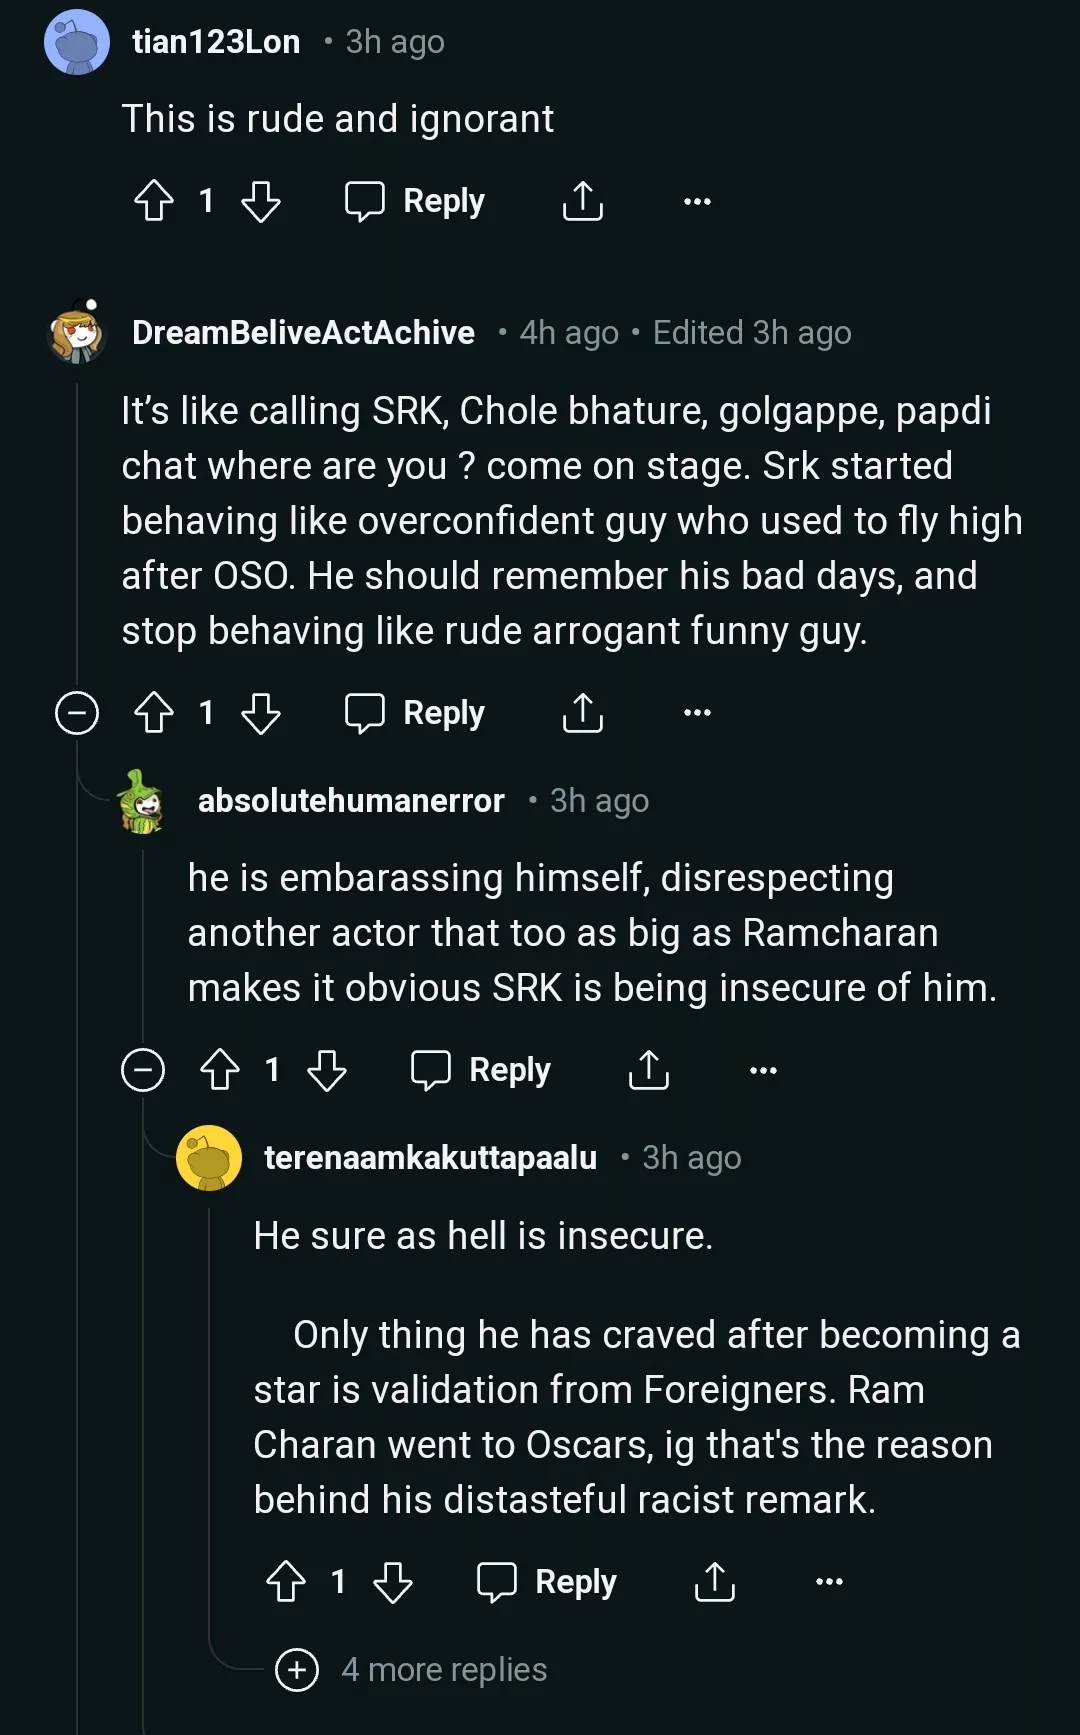
Task: Downvote absolutehumanerror's comment
Action: [327, 1070]
